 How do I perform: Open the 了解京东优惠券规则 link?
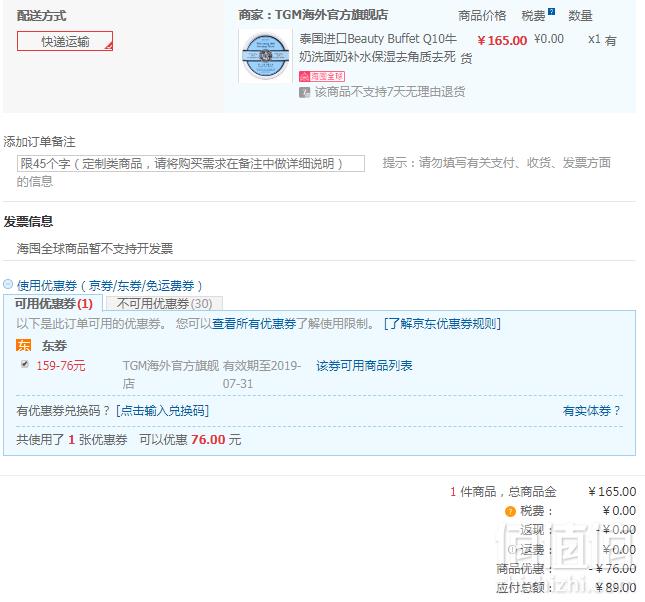(x=442, y=324)
